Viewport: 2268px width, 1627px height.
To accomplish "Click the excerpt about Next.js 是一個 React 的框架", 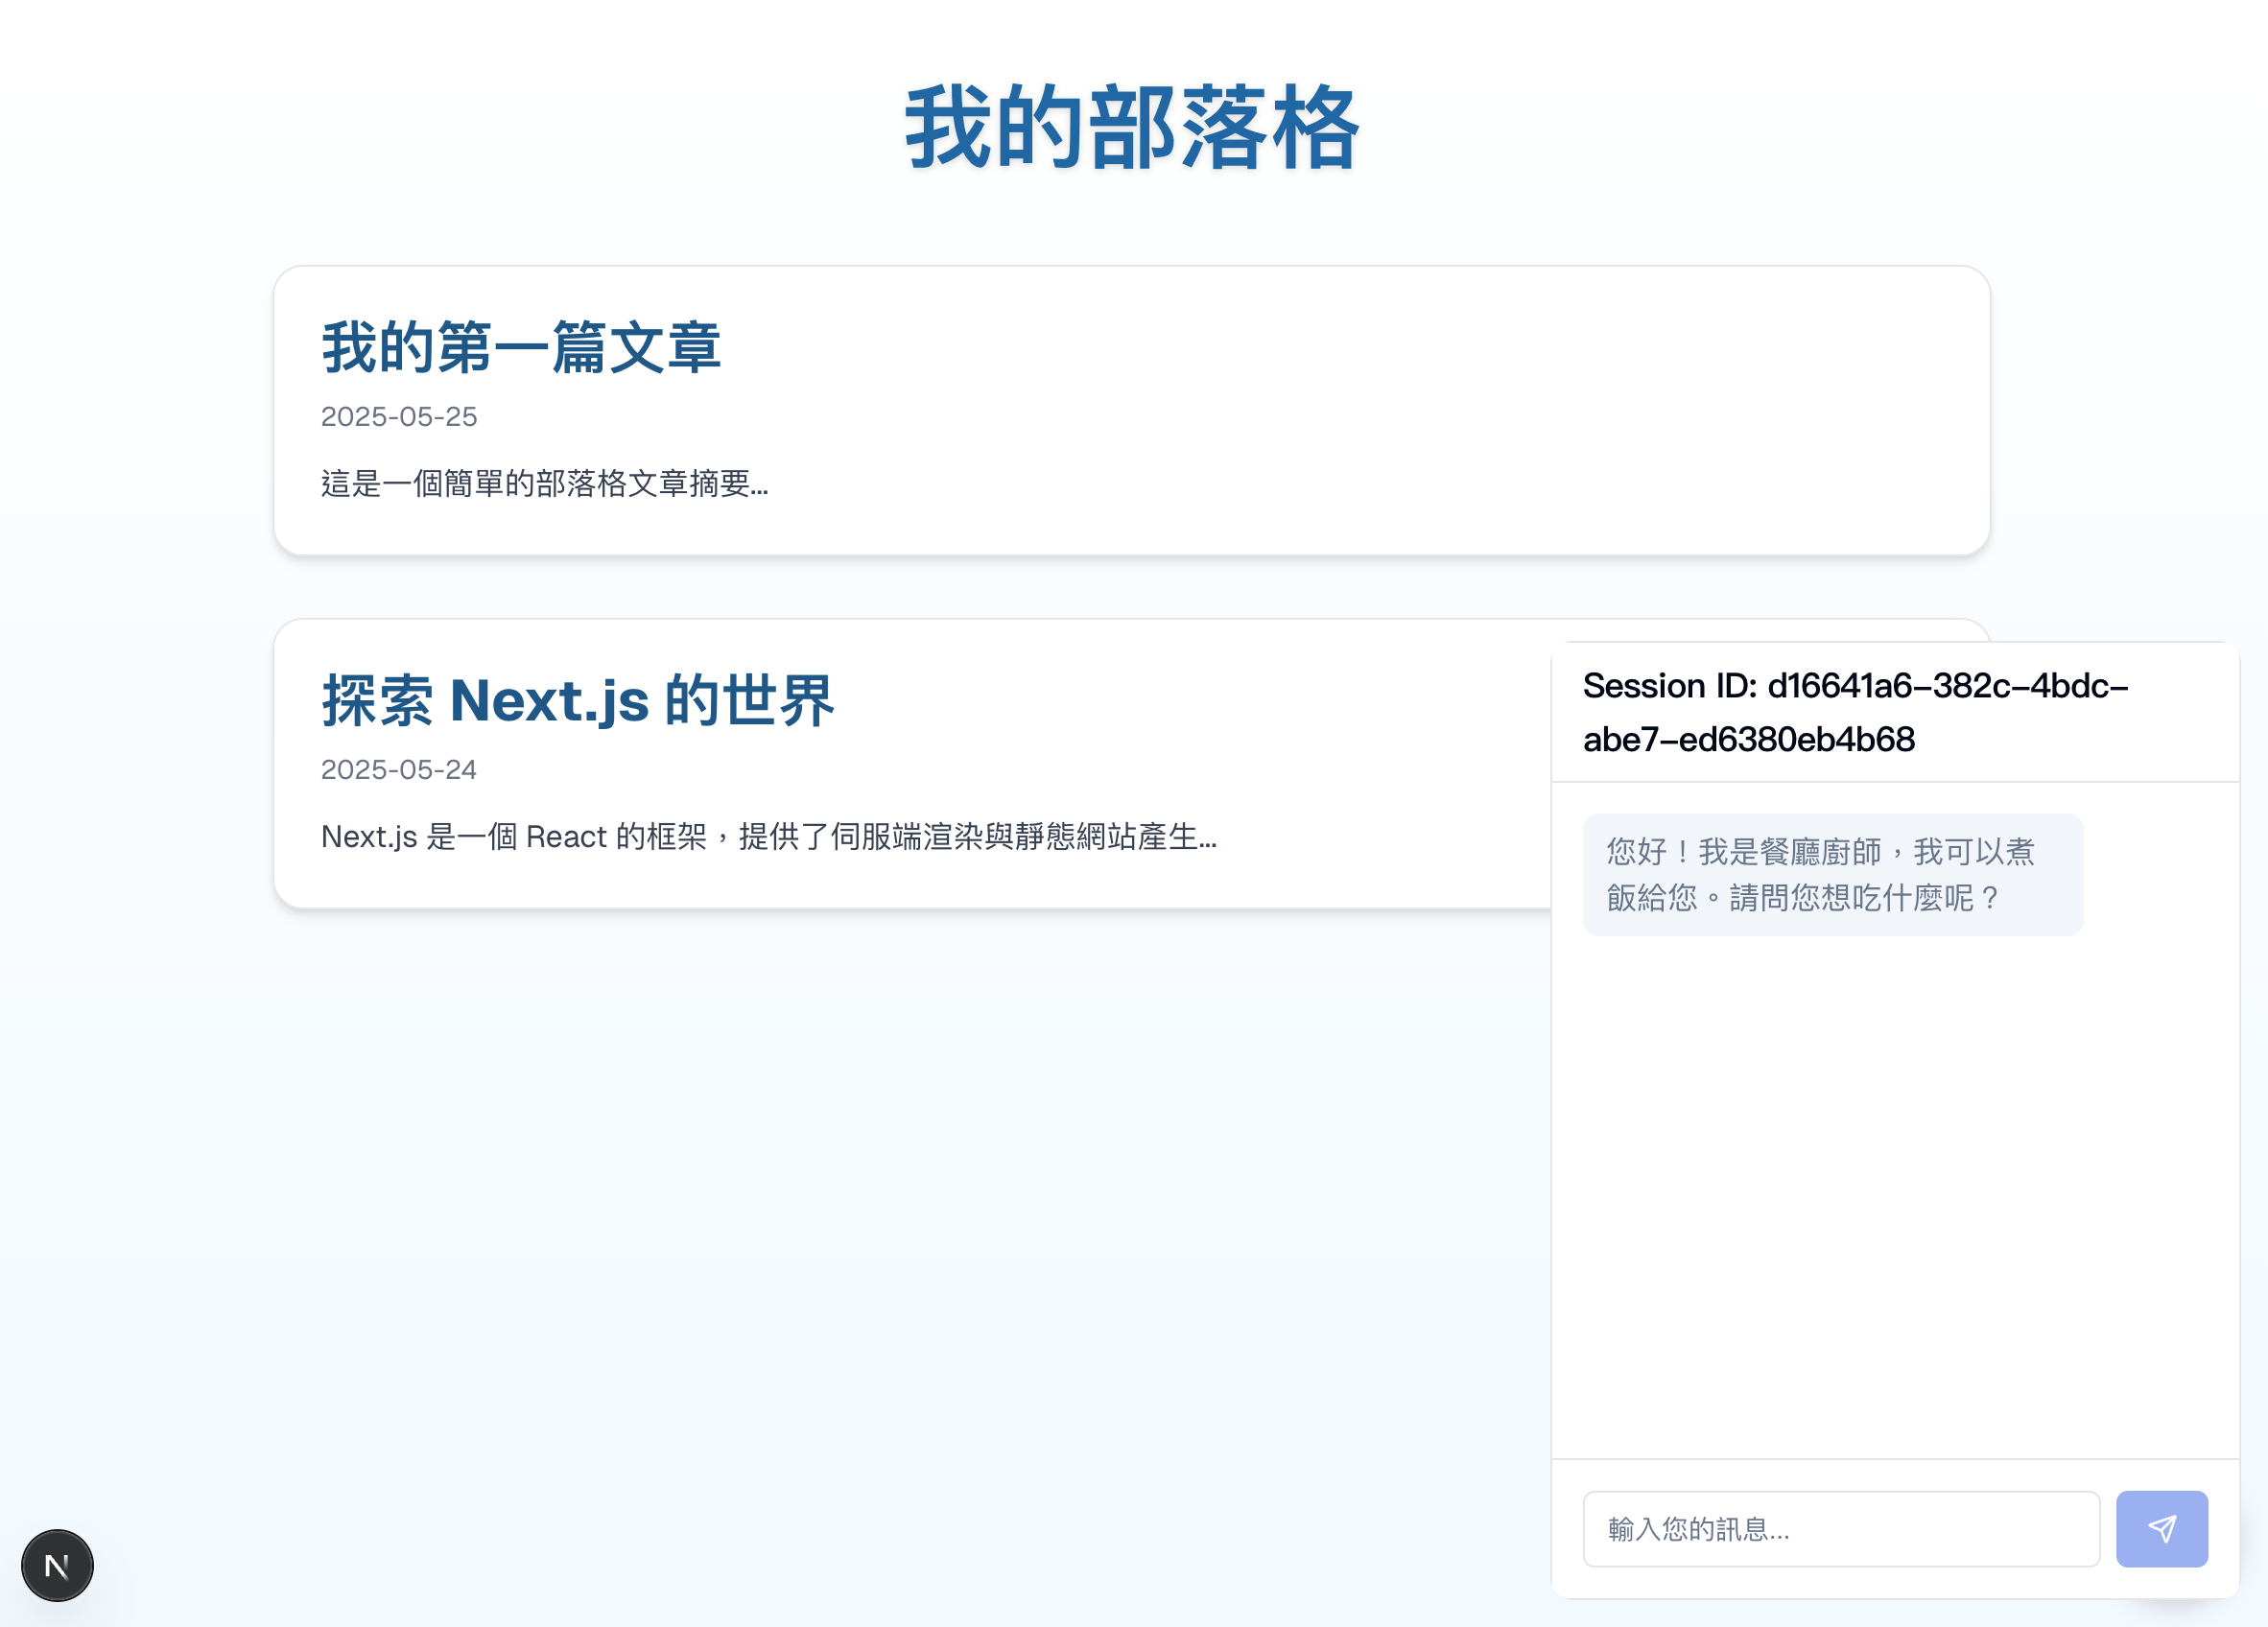I will tap(768, 837).
